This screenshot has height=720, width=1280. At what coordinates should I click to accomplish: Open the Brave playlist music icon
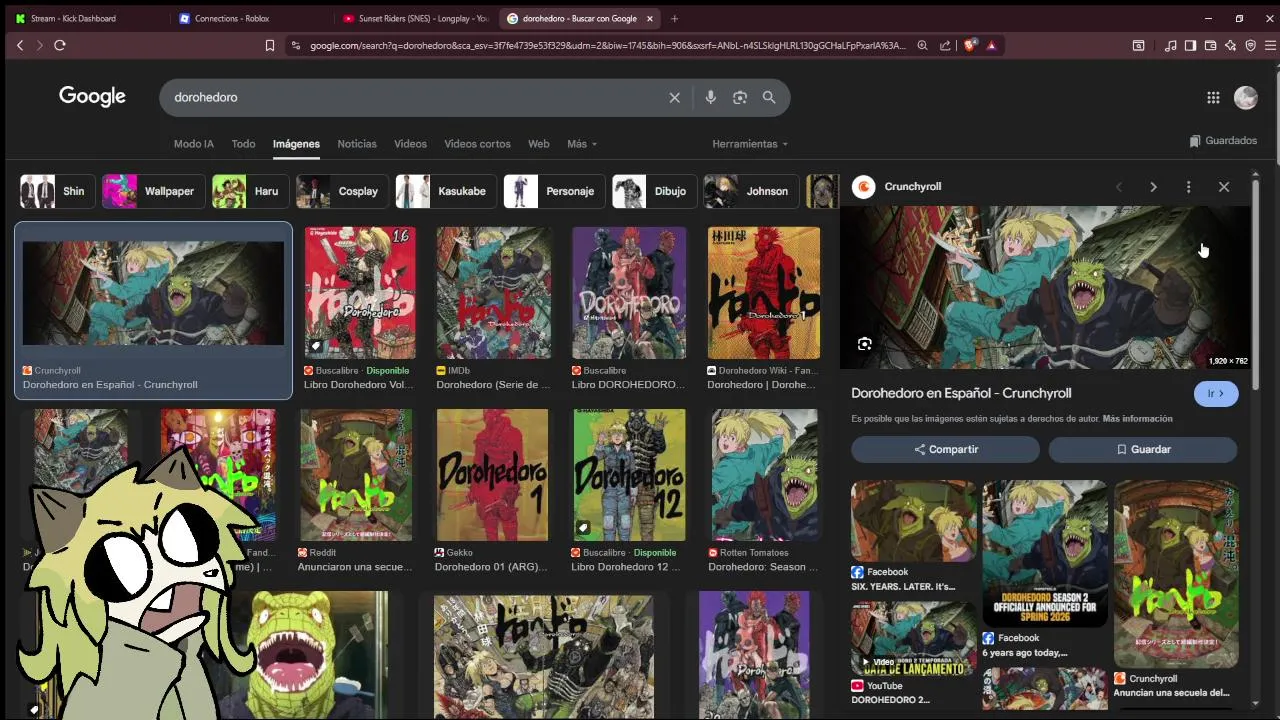(x=1170, y=45)
